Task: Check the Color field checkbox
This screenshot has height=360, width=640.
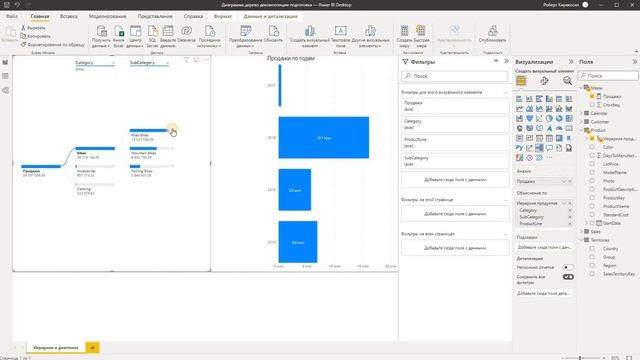Action: [592, 147]
